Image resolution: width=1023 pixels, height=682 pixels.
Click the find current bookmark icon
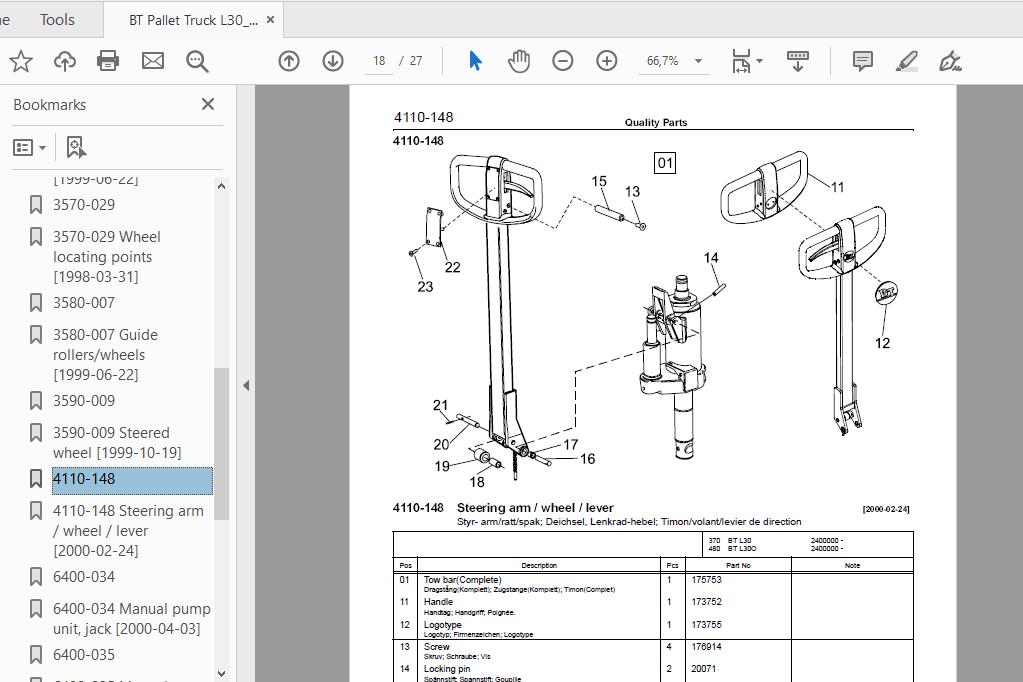(76, 147)
